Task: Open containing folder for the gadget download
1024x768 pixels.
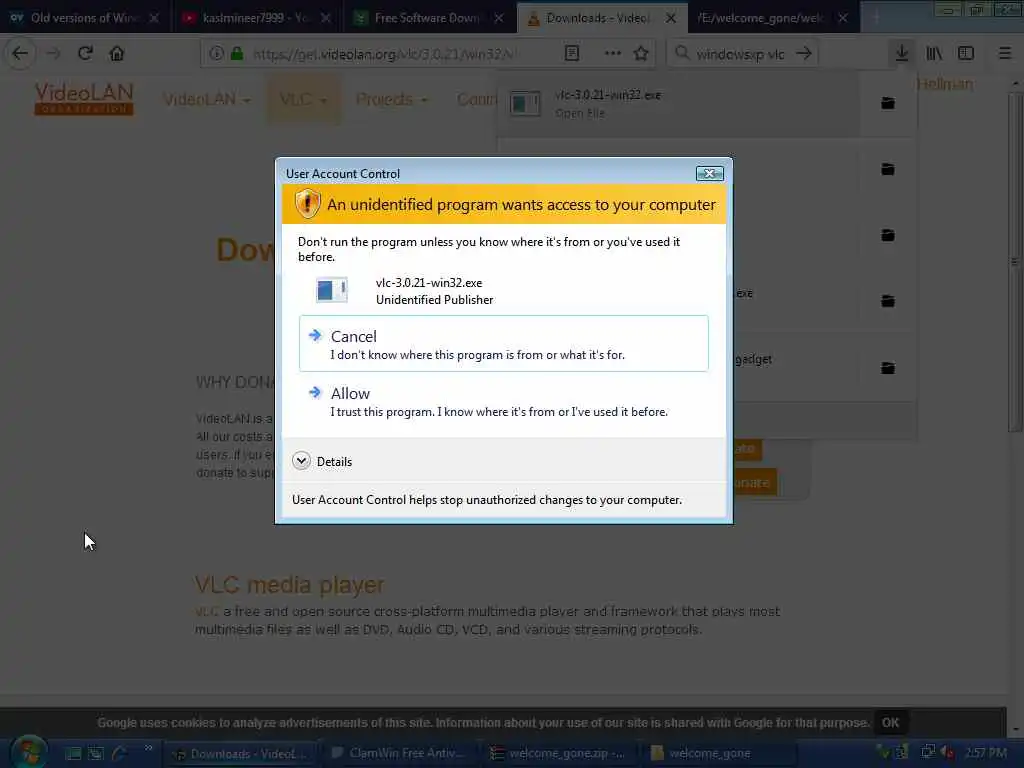Action: [x=888, y=368]
